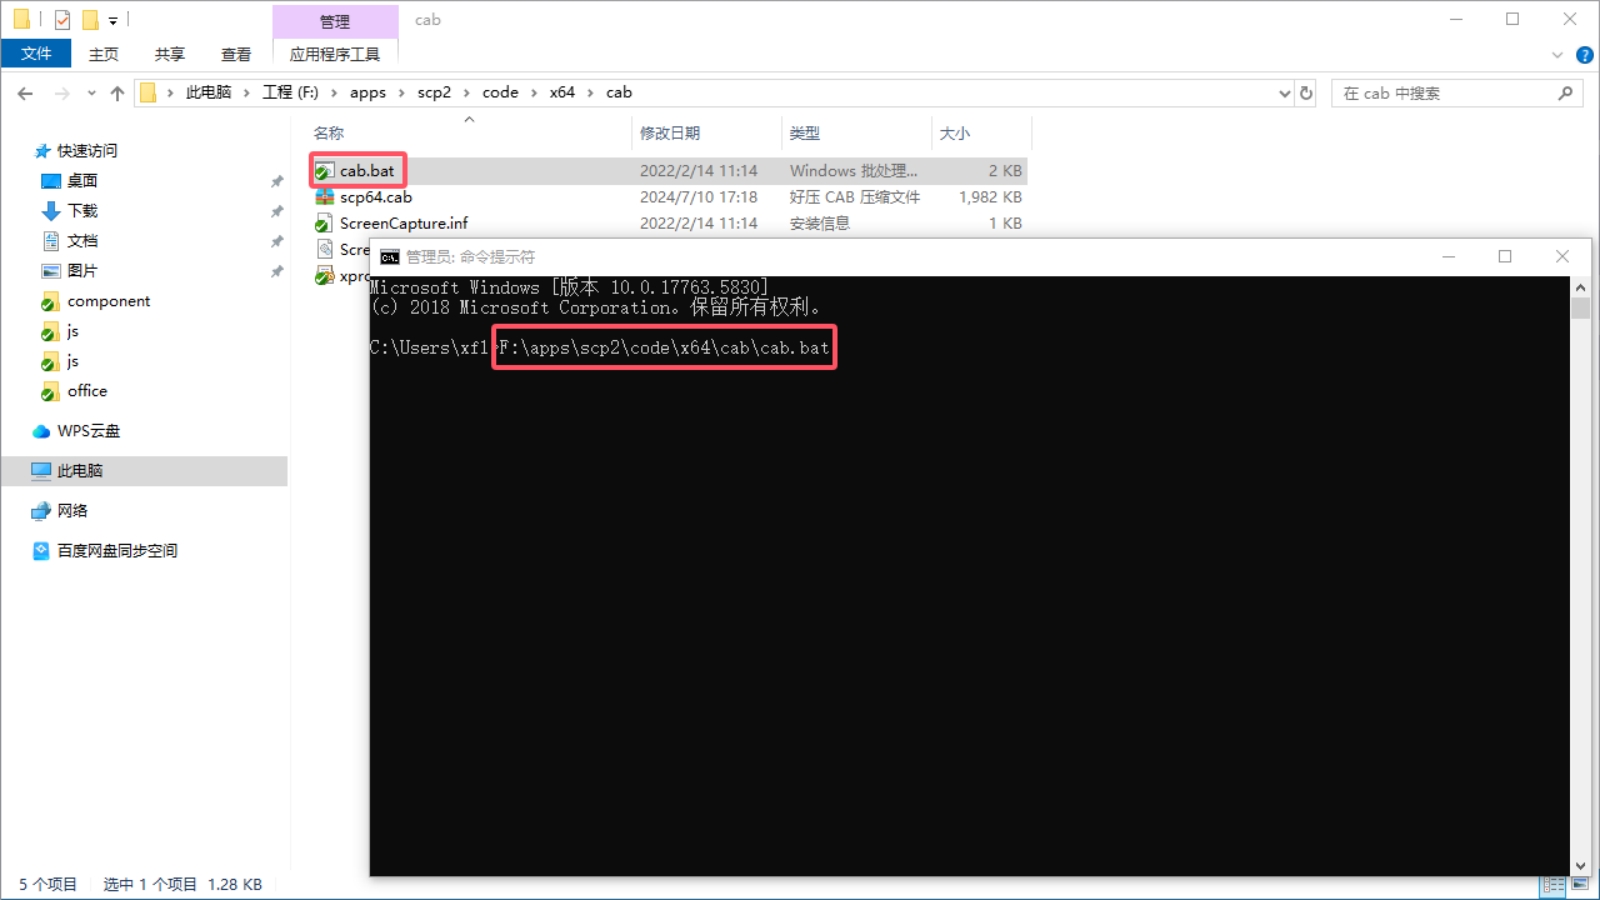Open WPS云盘 in navigation pane

(88, 431)
